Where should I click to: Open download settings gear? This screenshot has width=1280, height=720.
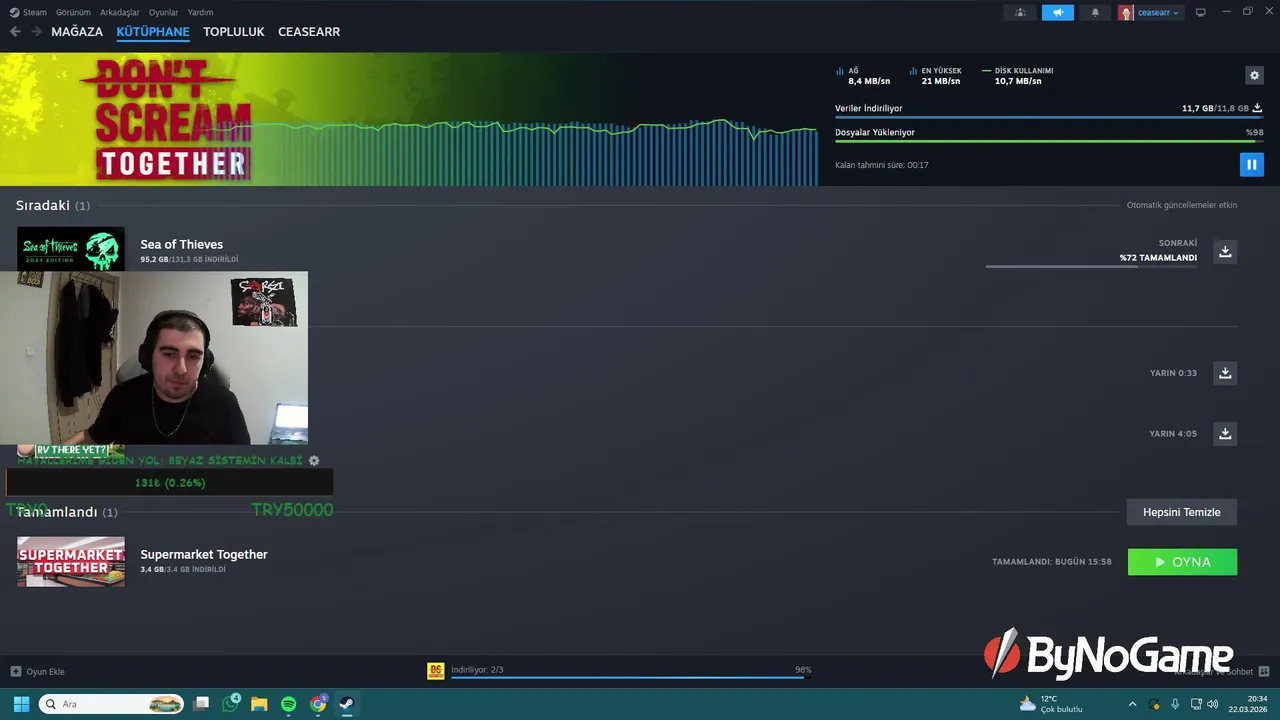(1254, 75)
